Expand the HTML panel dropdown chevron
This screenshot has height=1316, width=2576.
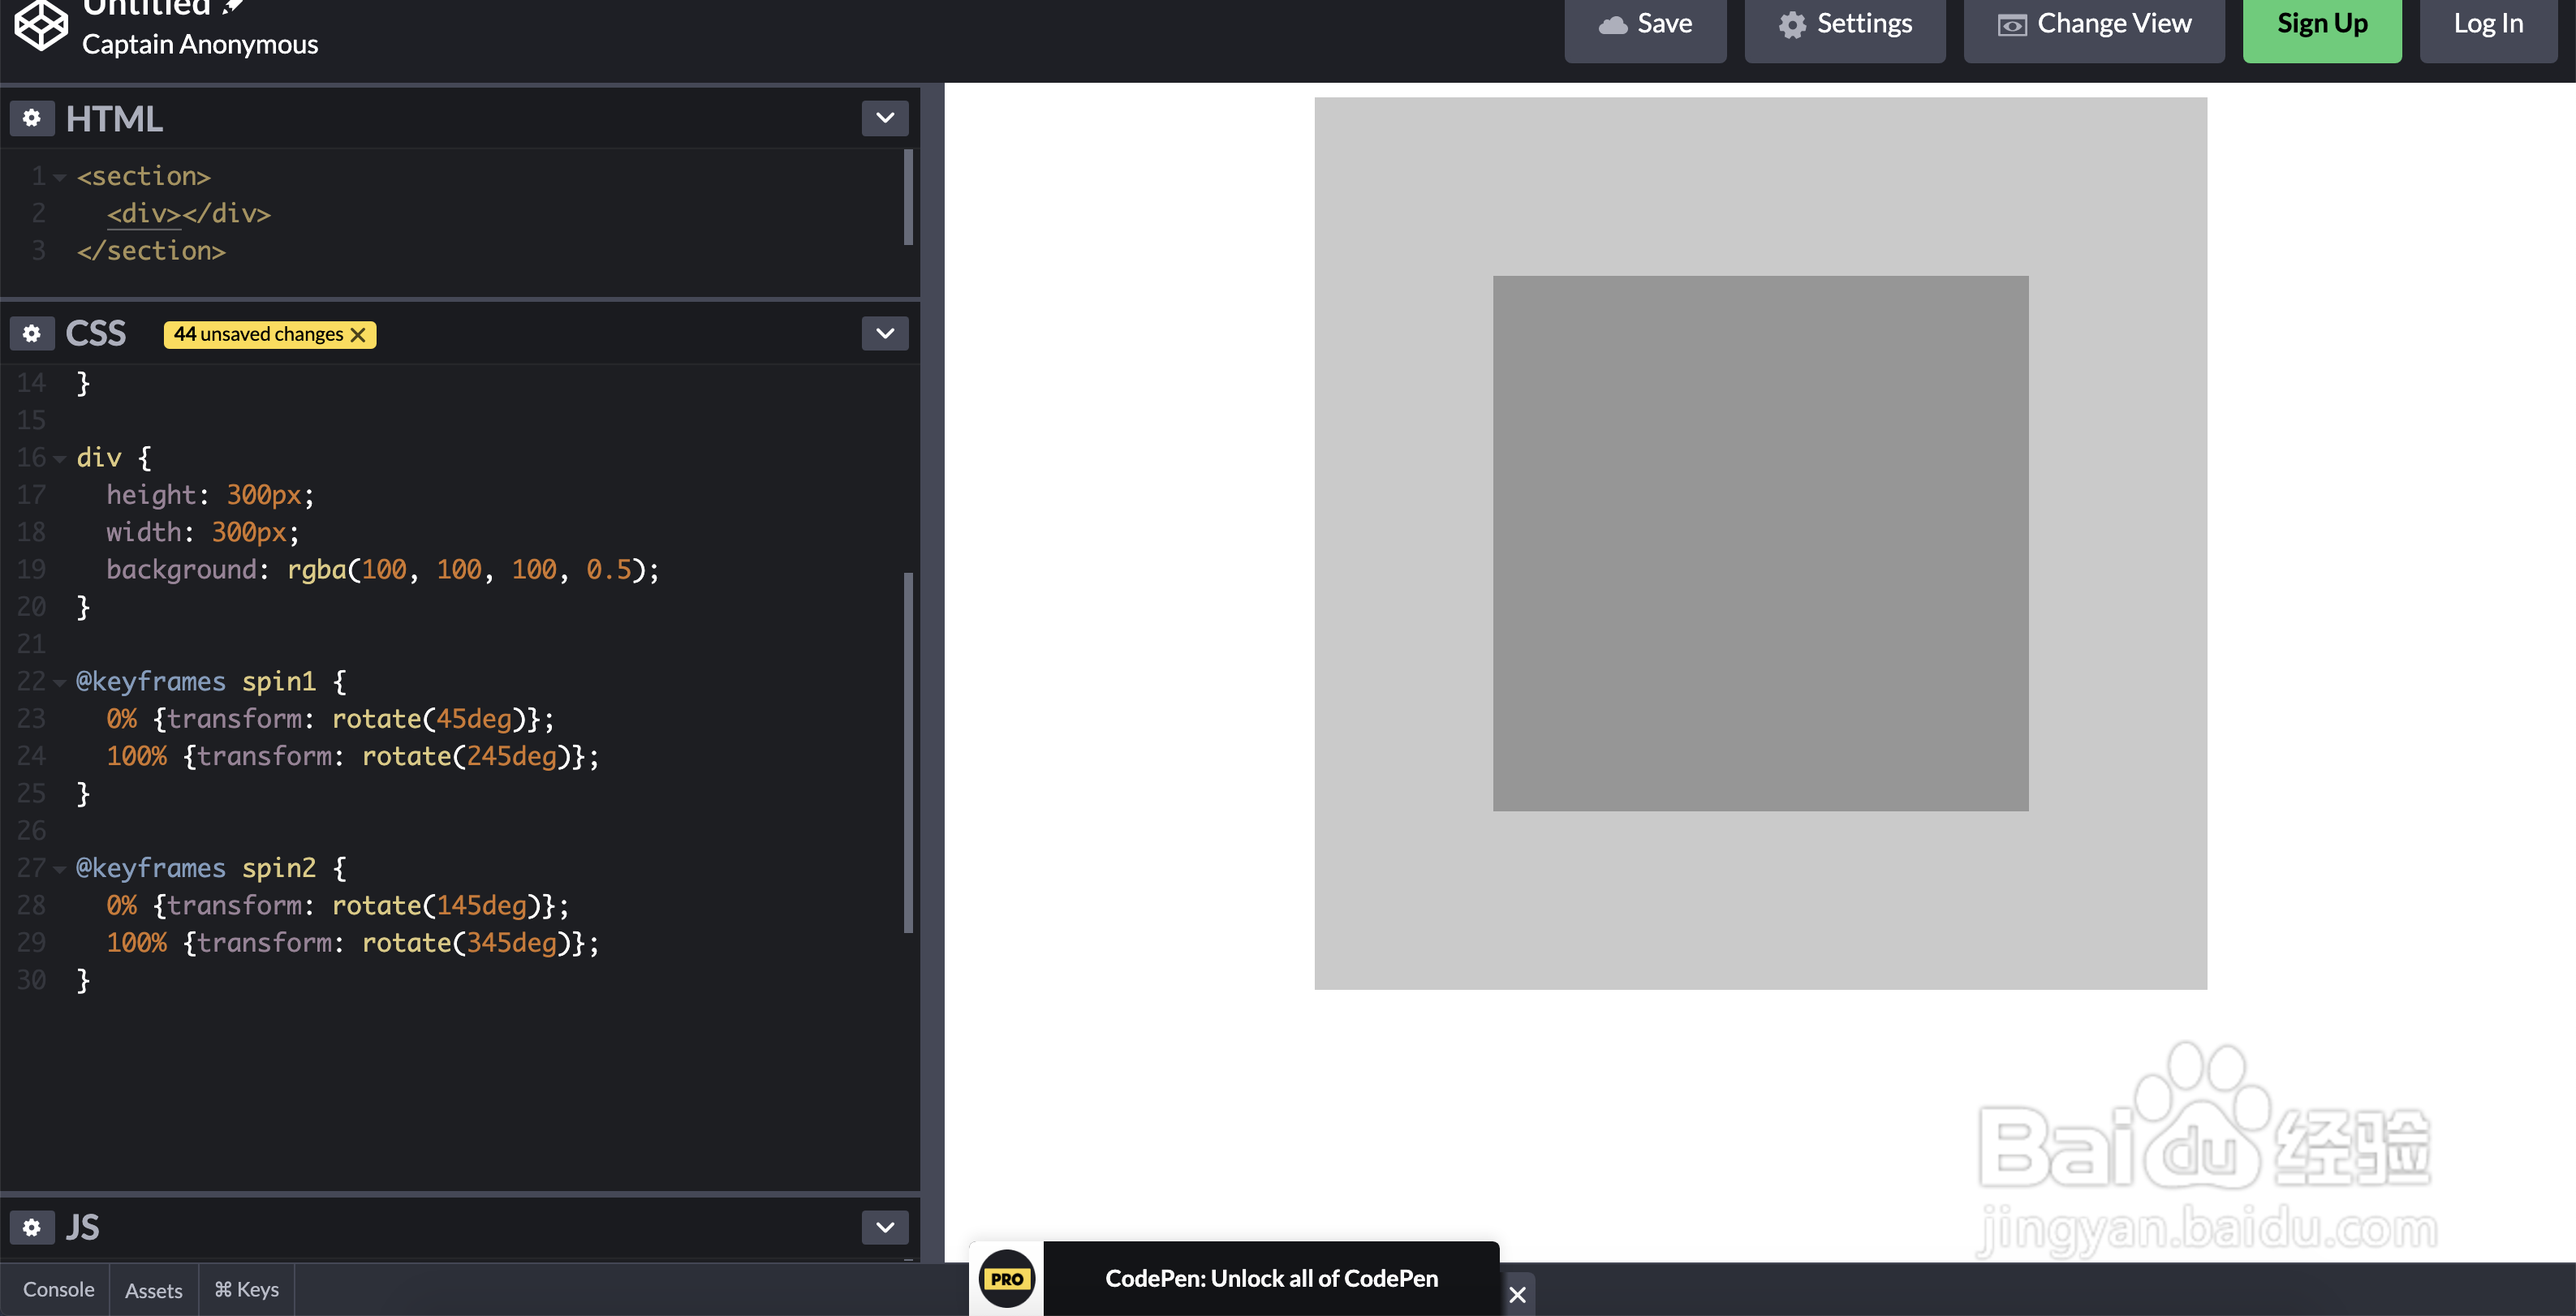[x=884, y=118]
